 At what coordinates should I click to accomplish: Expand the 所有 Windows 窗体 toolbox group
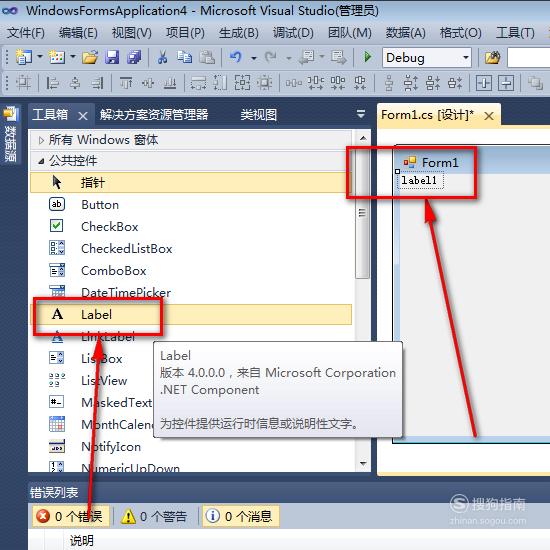pos(41,141)
